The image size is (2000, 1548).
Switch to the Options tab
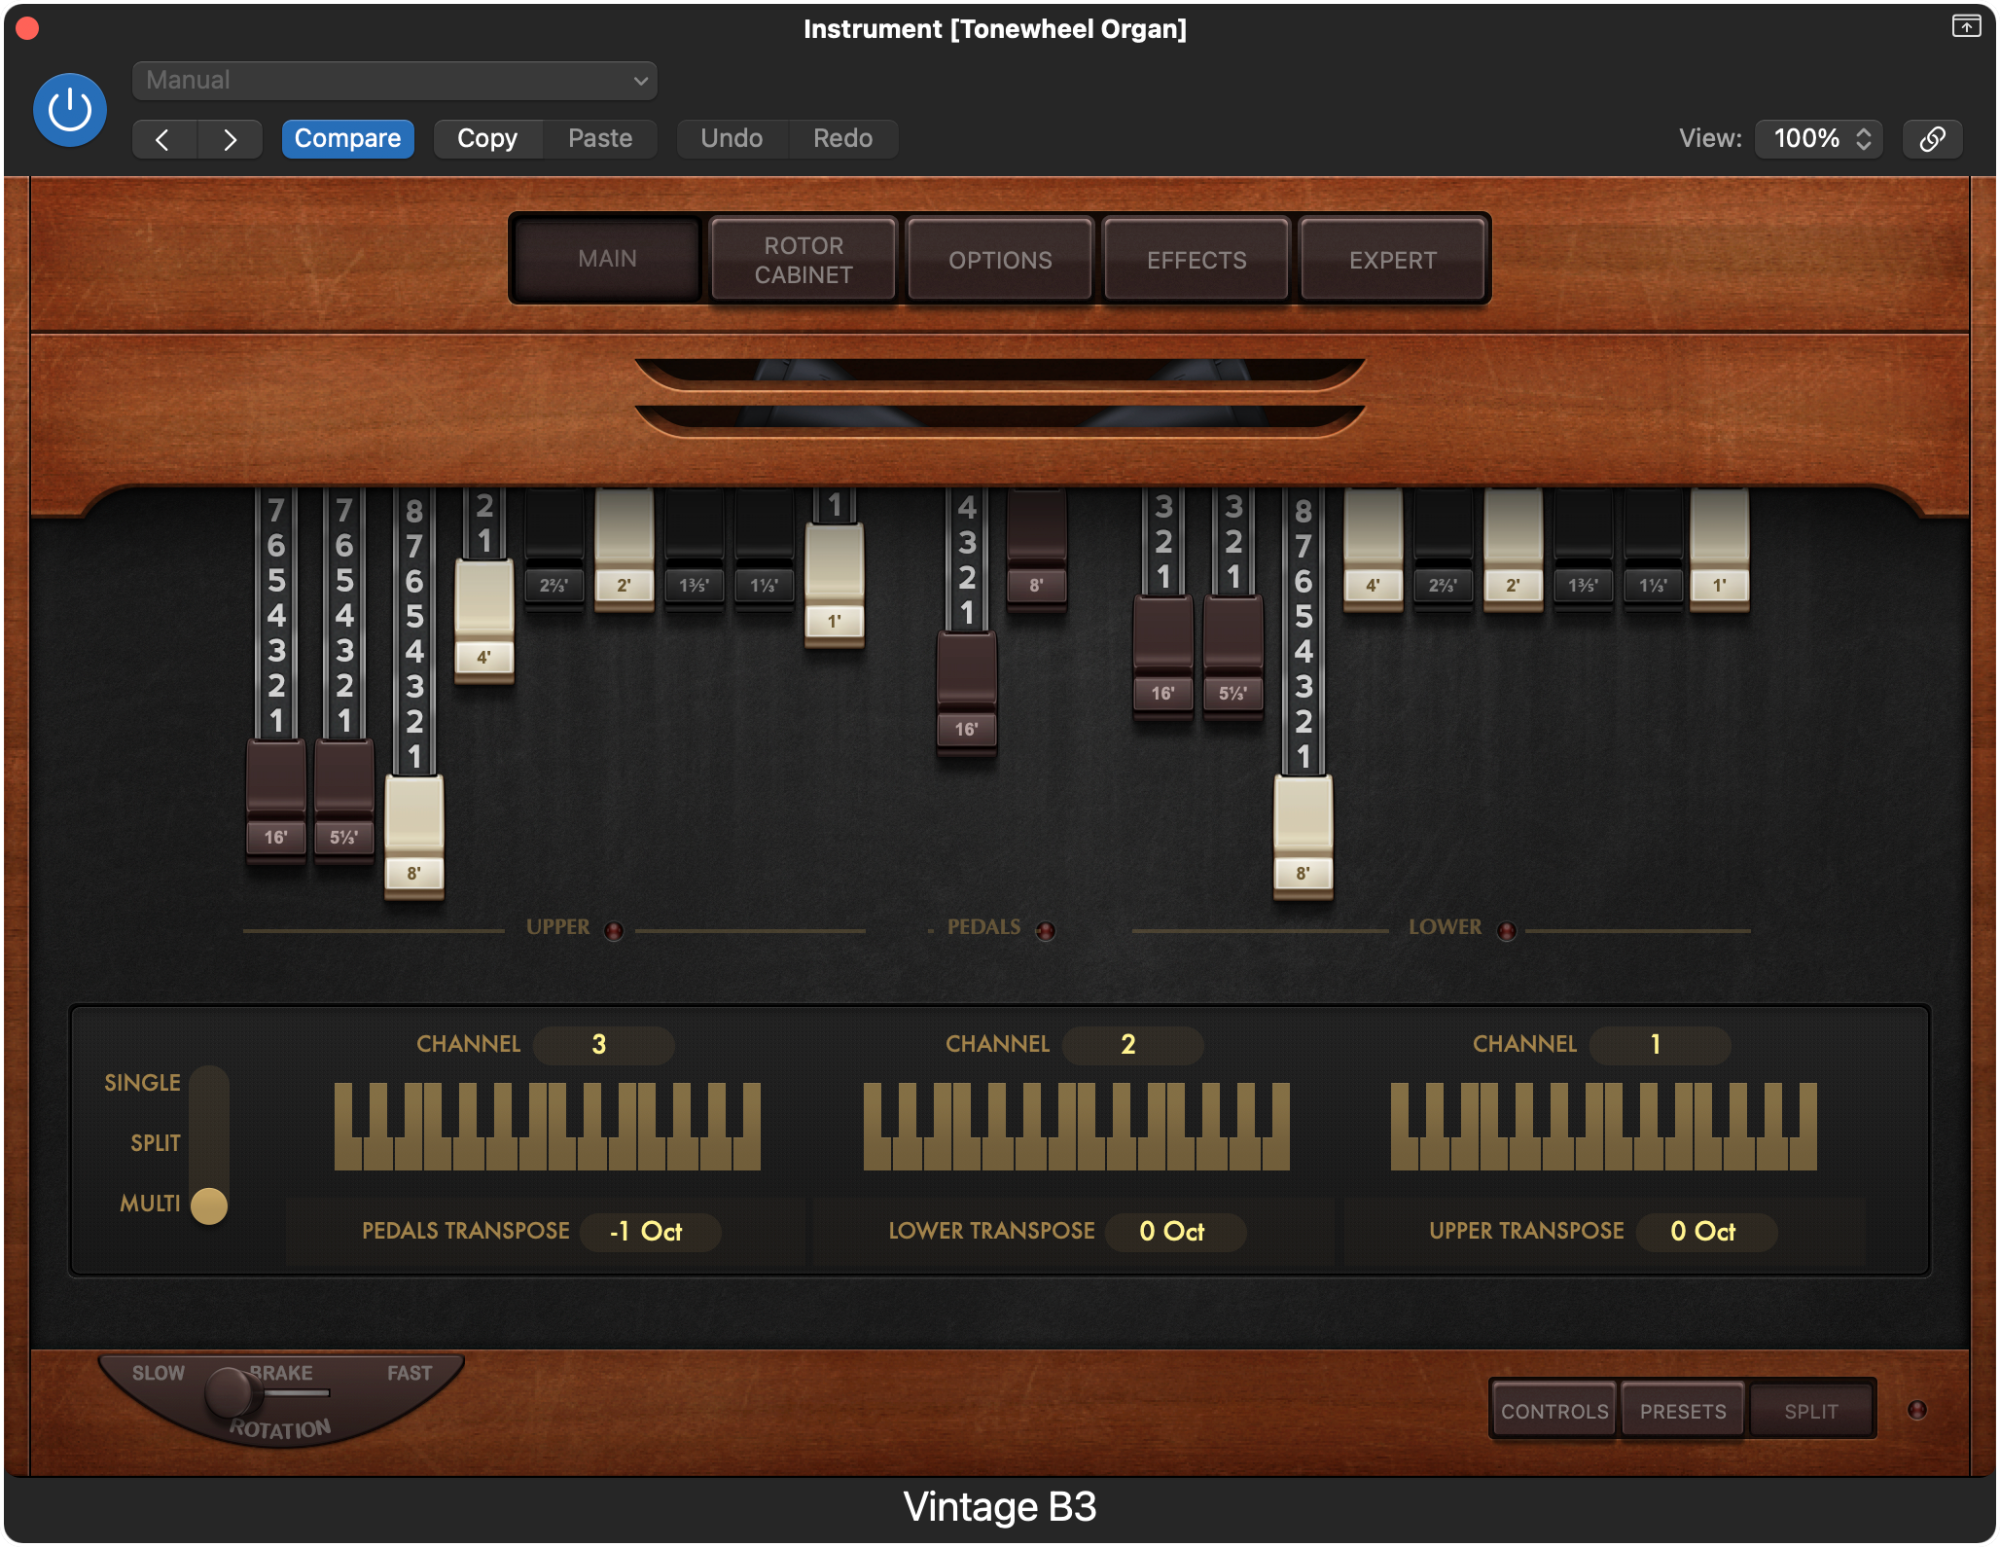point(1000,260)
